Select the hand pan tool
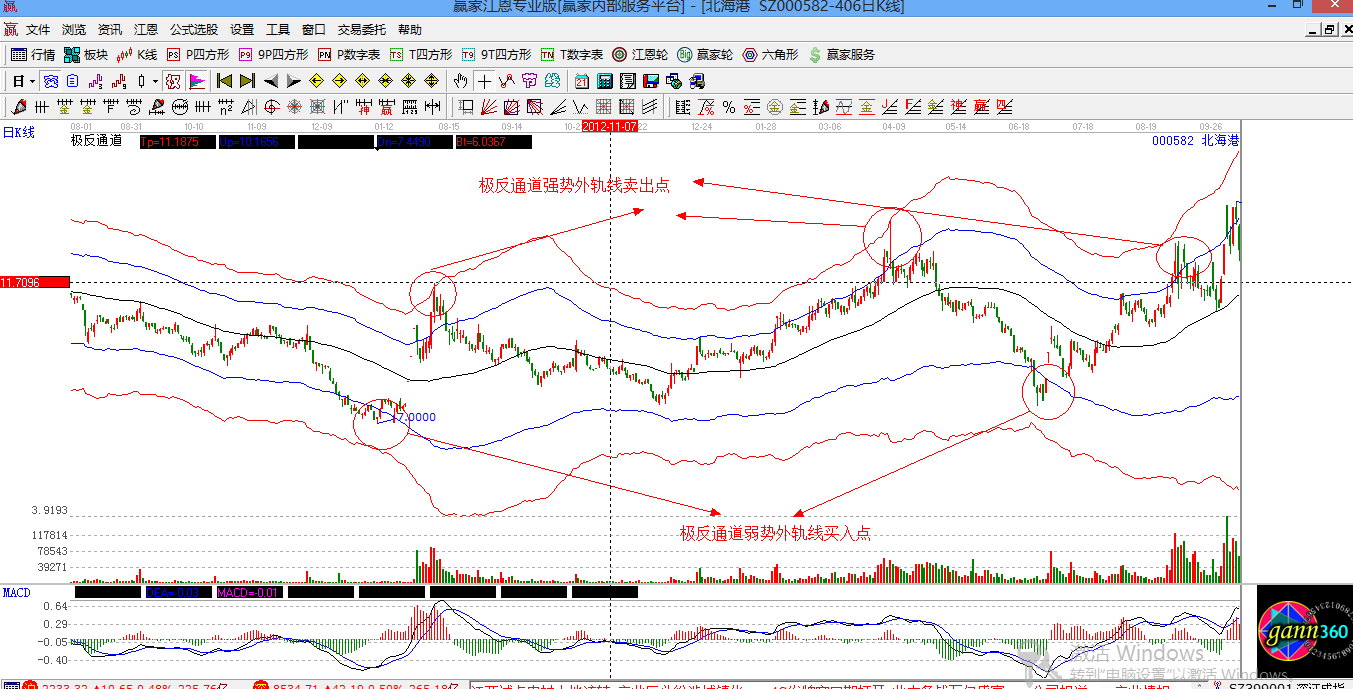The height and width of the screenshot is (689, 1353). tap(460, 81)
